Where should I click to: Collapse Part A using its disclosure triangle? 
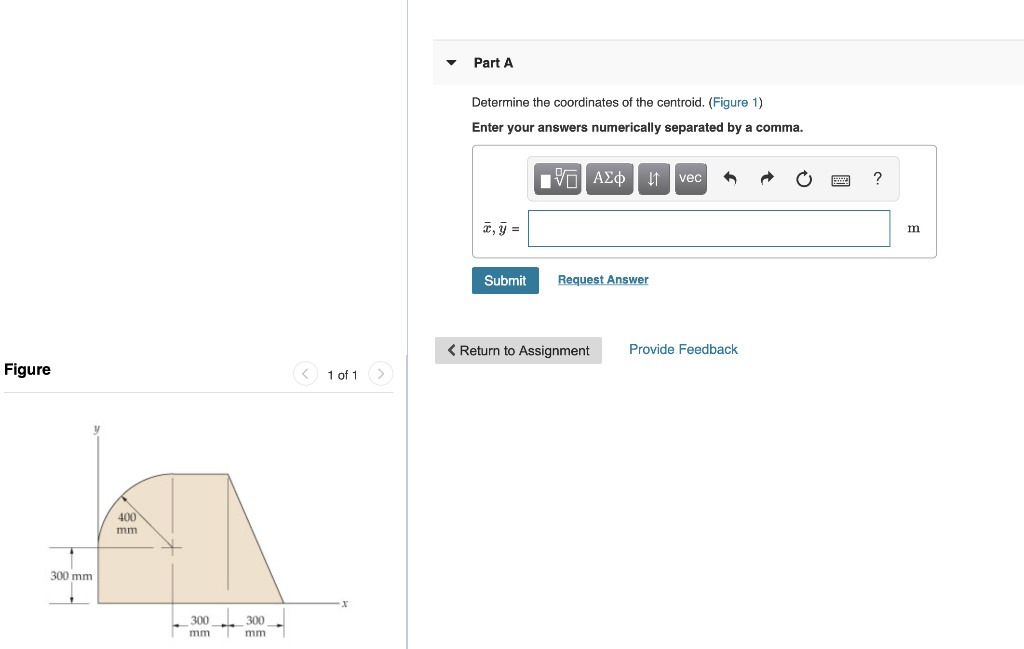click(x=451, y=62)
